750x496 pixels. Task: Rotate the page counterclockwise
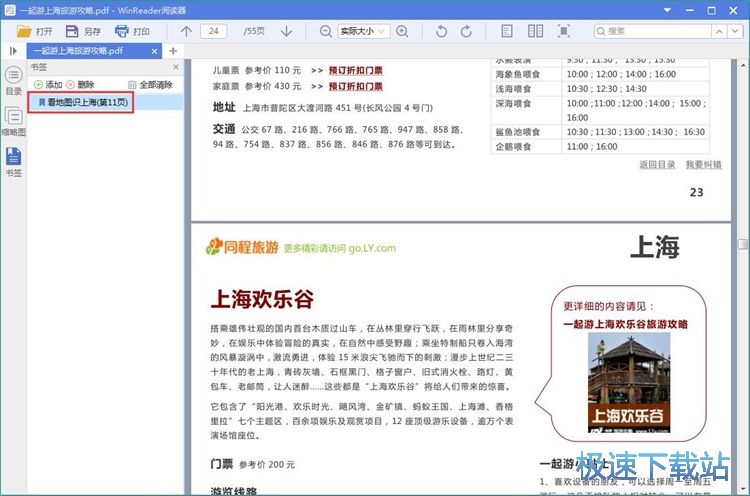coord(441,32)
